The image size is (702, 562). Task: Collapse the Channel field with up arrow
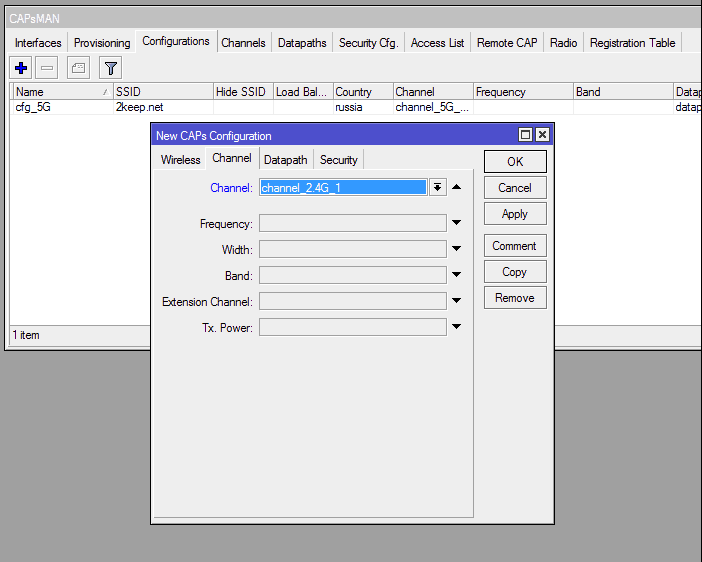456,187
